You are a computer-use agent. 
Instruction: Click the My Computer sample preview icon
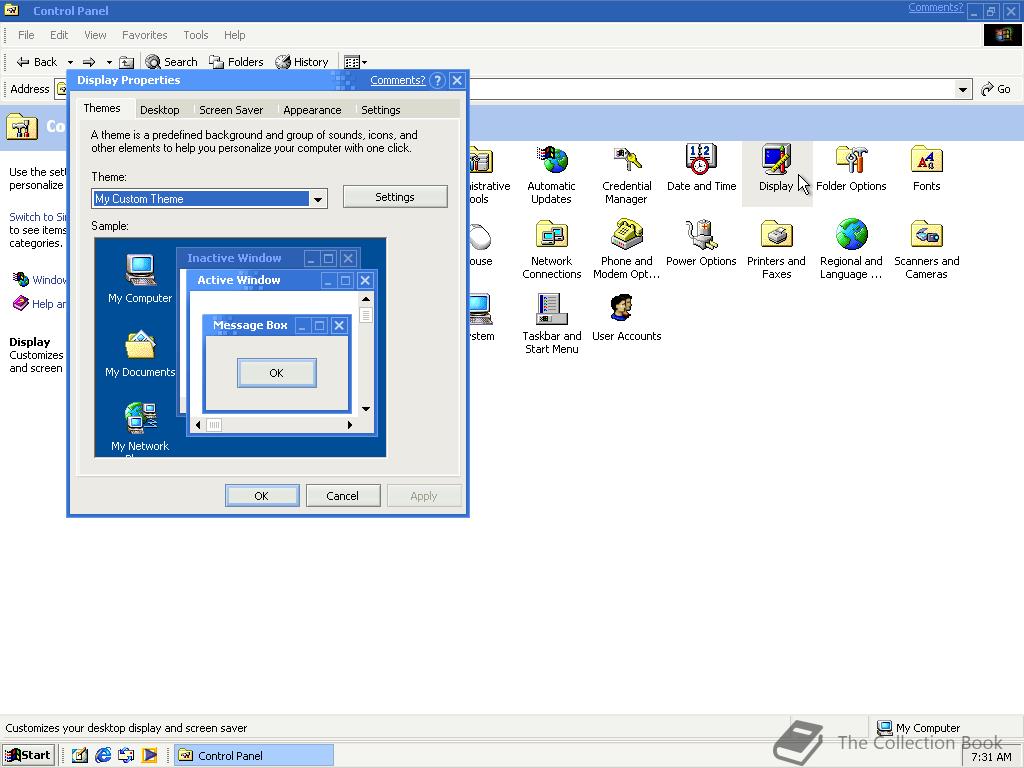click(x=140, y=278)
